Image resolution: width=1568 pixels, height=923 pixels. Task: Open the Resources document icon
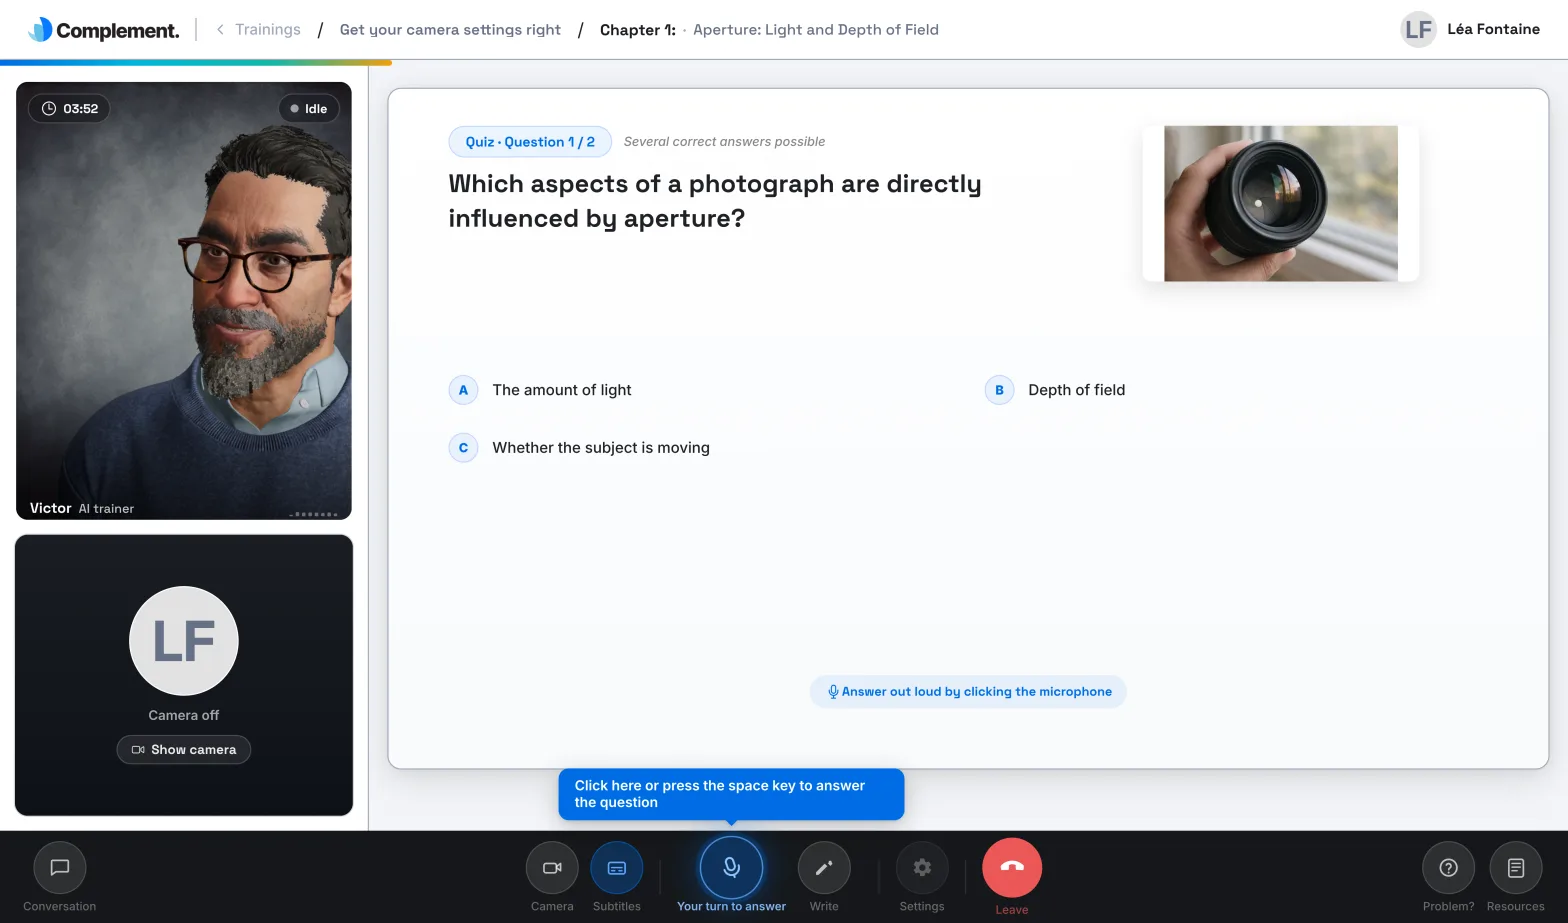pyautogui.click(x=1516, y=867)
